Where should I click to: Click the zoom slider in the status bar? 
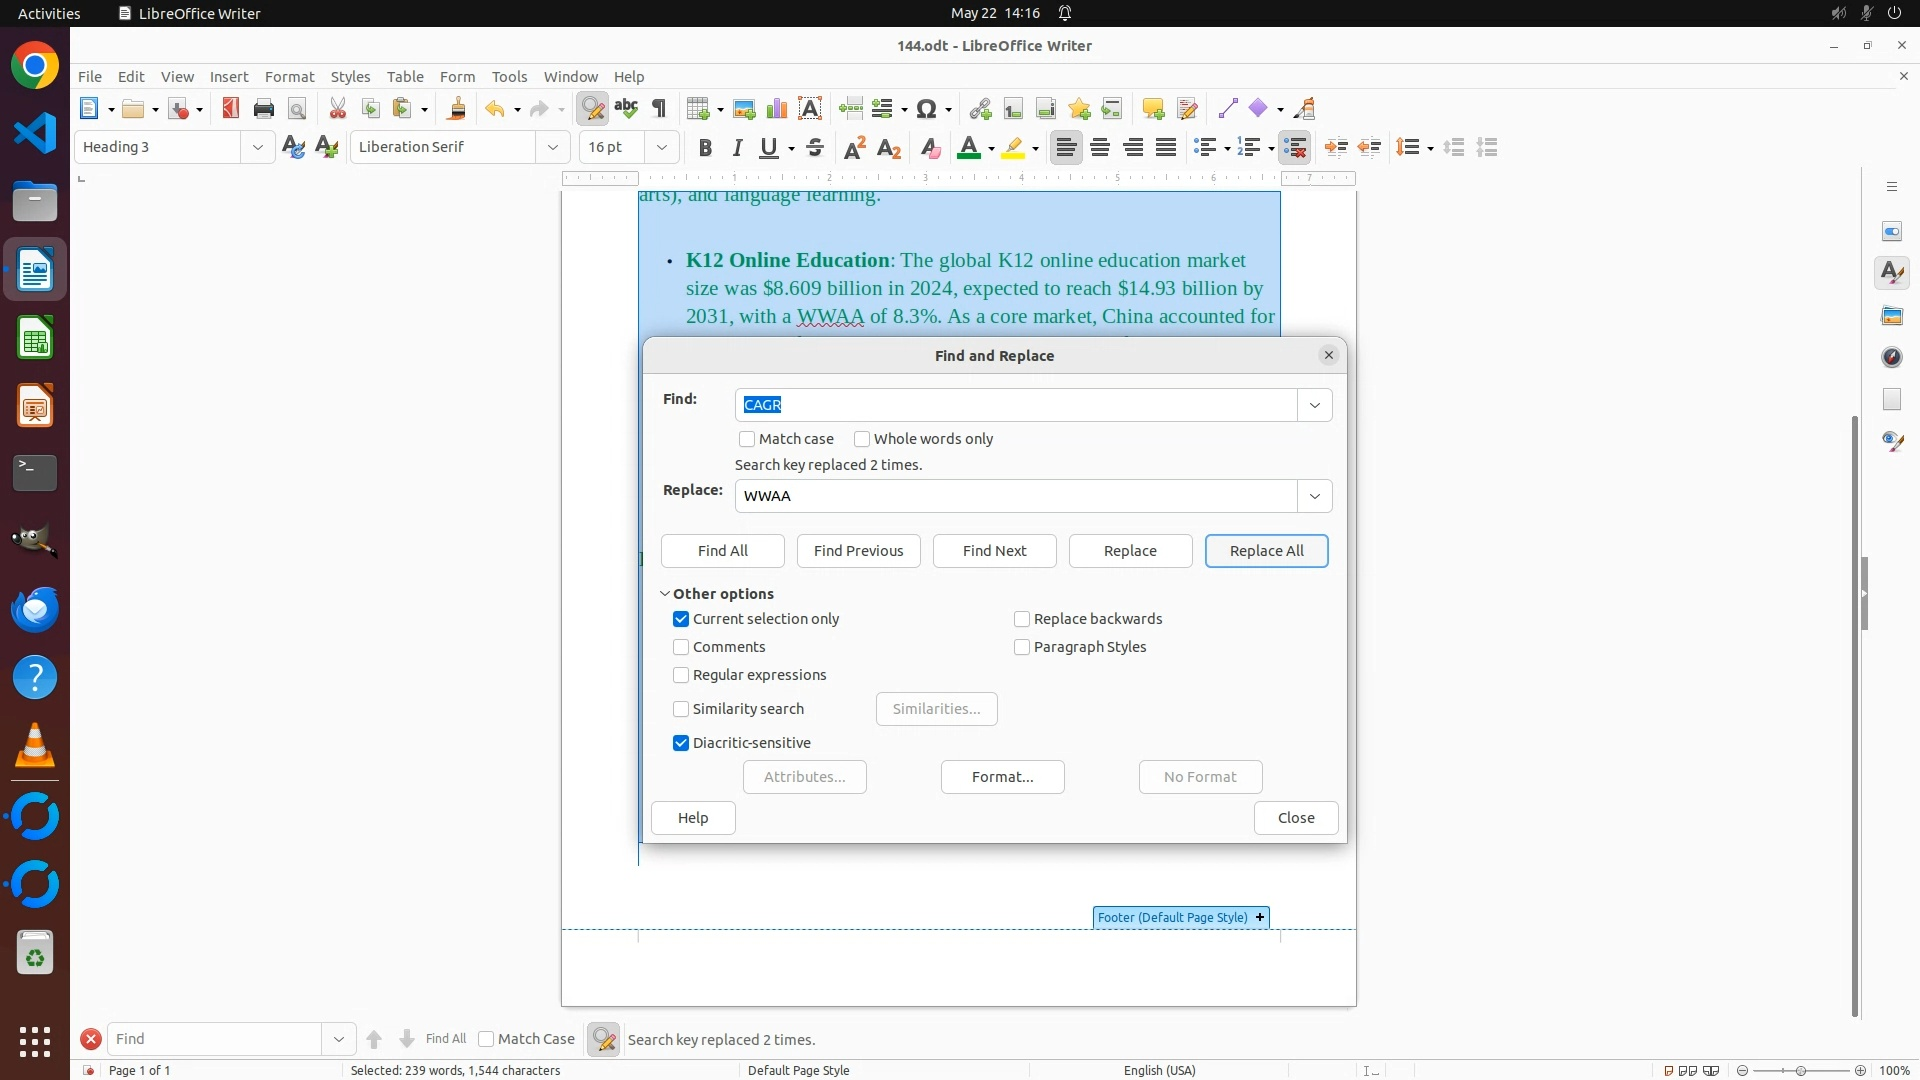1800,1070
